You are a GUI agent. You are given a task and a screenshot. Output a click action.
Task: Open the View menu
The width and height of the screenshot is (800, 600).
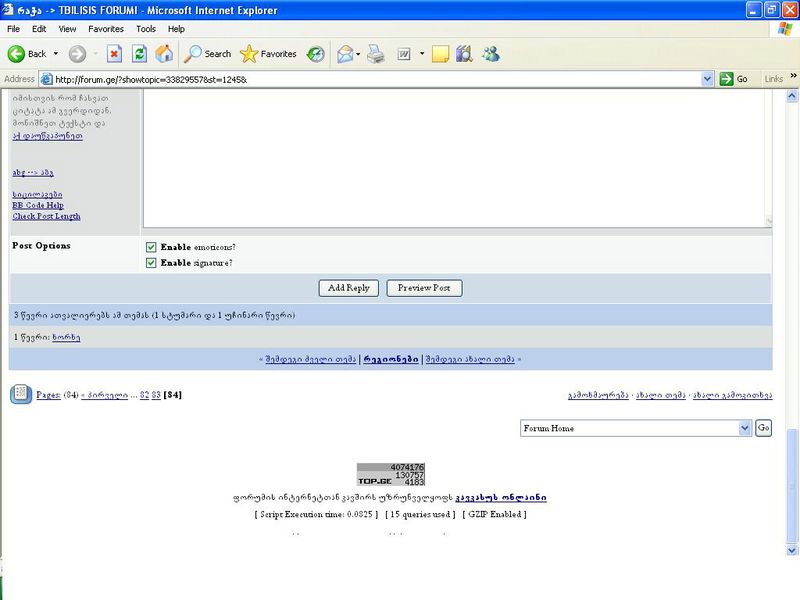click(x=67, y=29)
